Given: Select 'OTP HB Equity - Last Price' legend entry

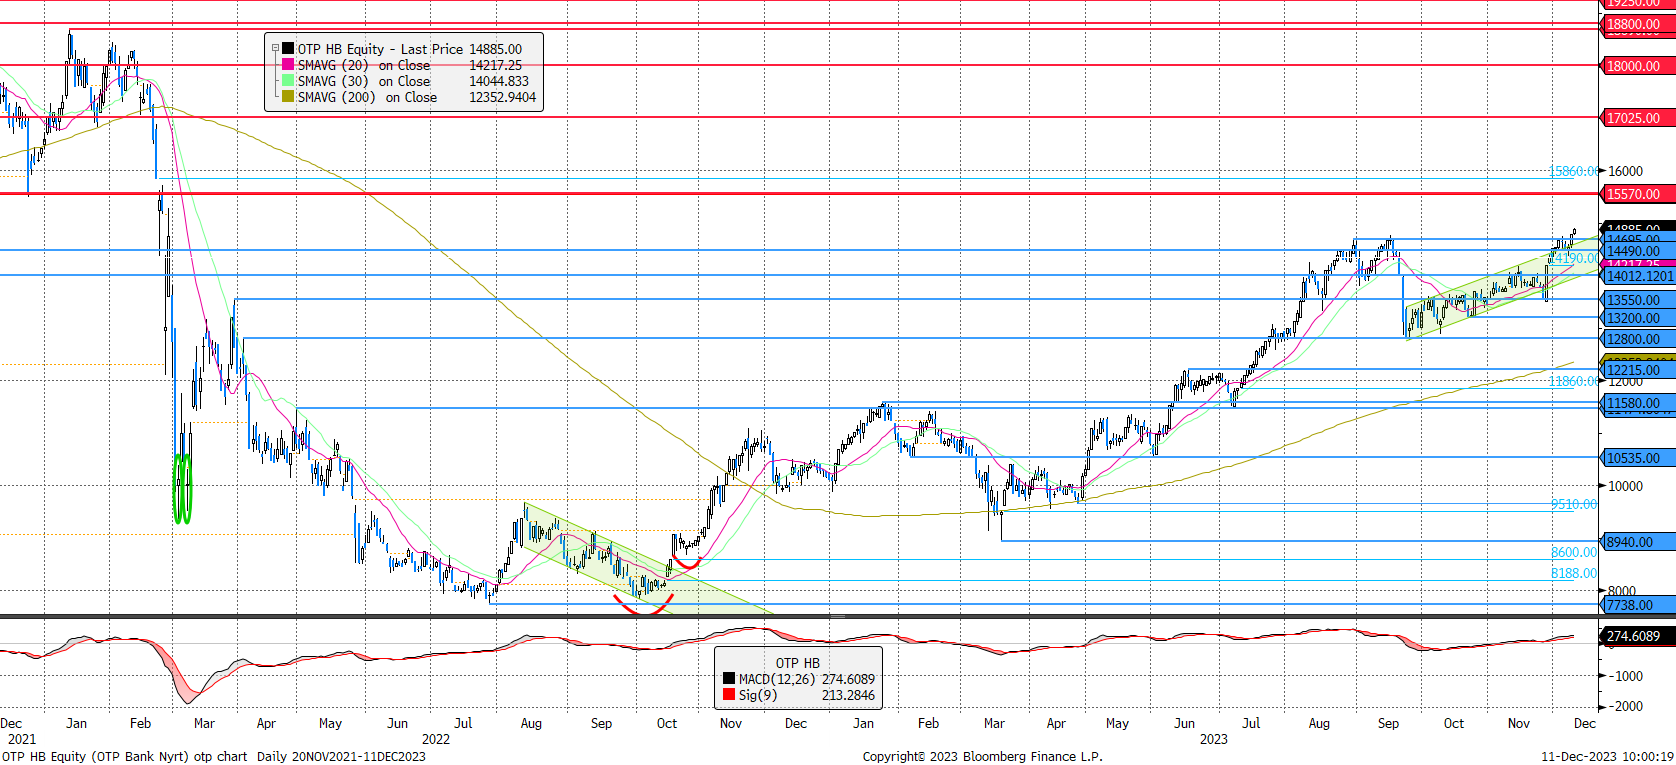Looking at the screenshot, I should pos(380,49).
